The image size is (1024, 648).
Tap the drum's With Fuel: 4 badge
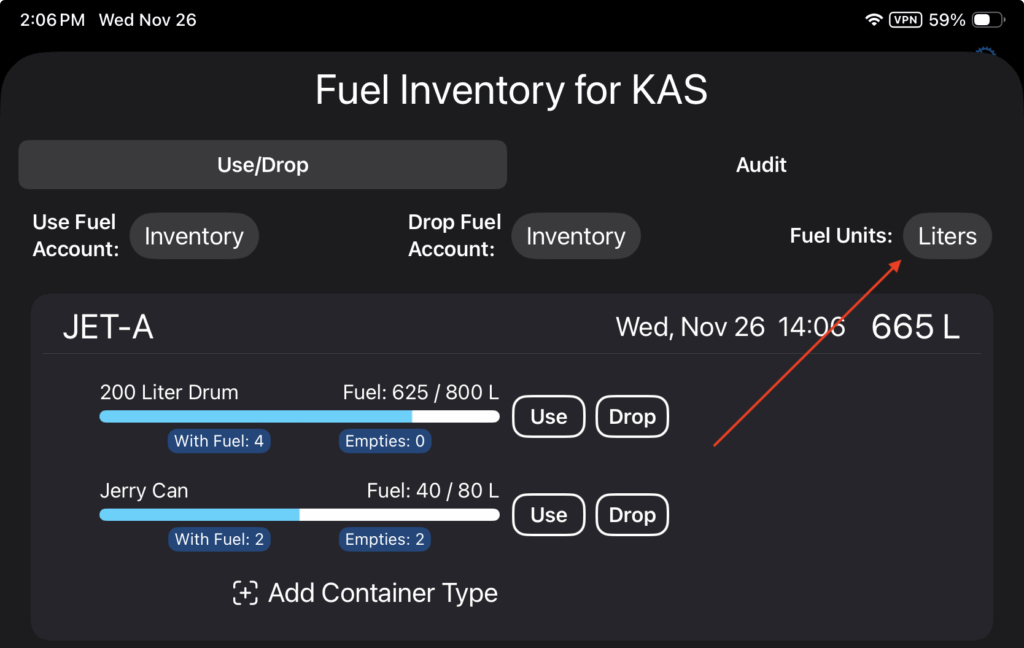click(220, 441)
